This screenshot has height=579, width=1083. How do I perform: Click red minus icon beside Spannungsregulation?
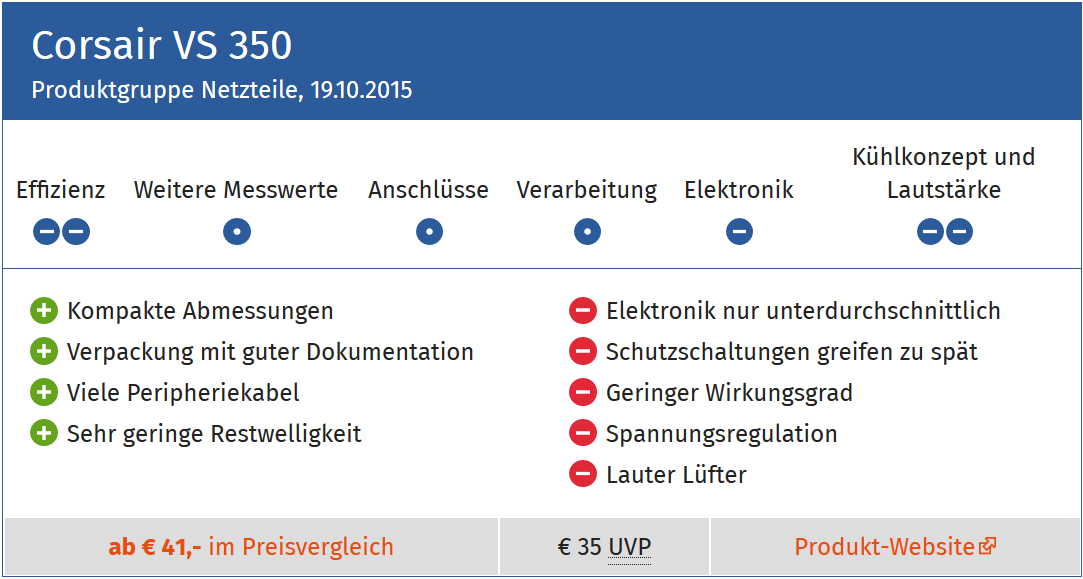click(x=582, y=433)
